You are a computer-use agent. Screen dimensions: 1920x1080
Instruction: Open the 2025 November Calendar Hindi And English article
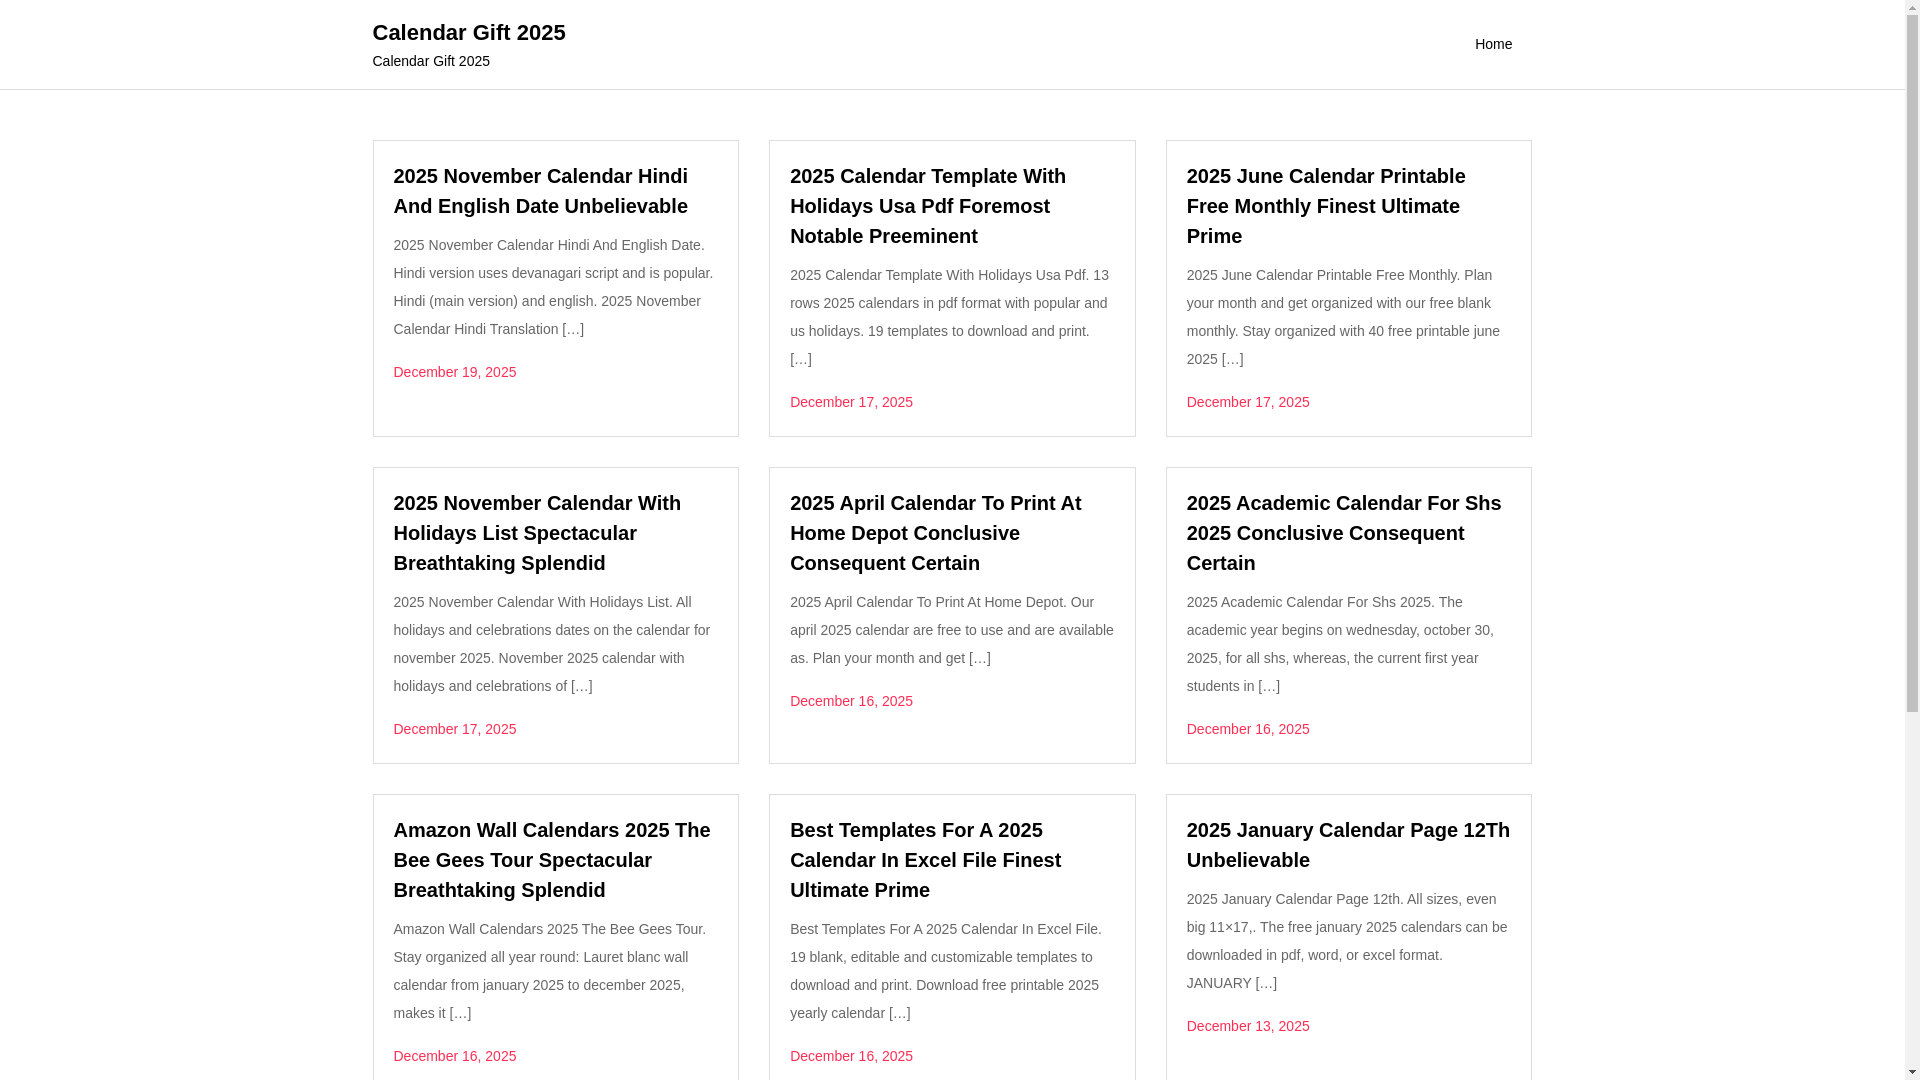tap(540, 191)
